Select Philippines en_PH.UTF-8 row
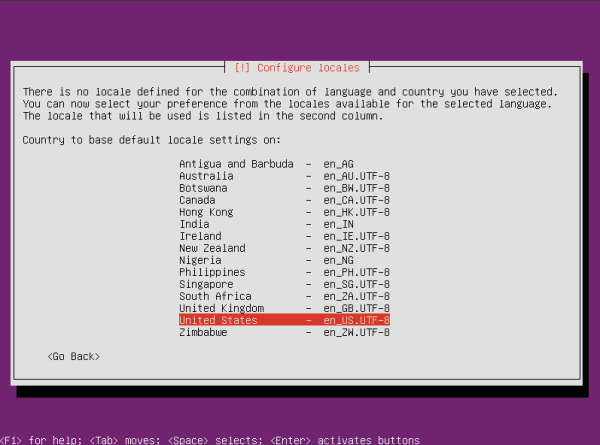The height and width of the screenshot is (445, 600). [x=284, y=272]
